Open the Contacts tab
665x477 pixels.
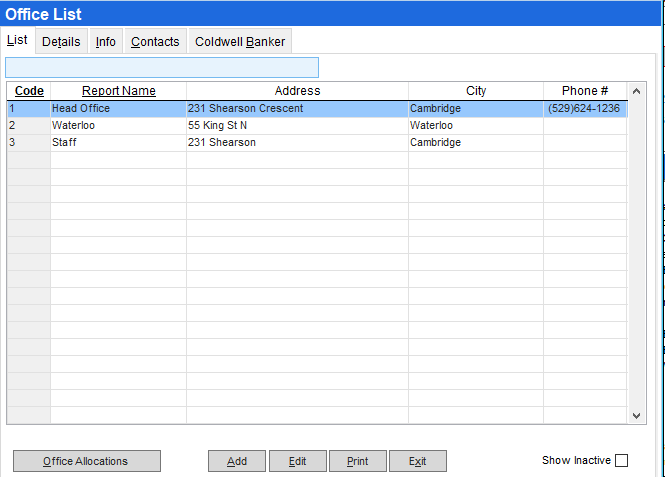[155, 41]
